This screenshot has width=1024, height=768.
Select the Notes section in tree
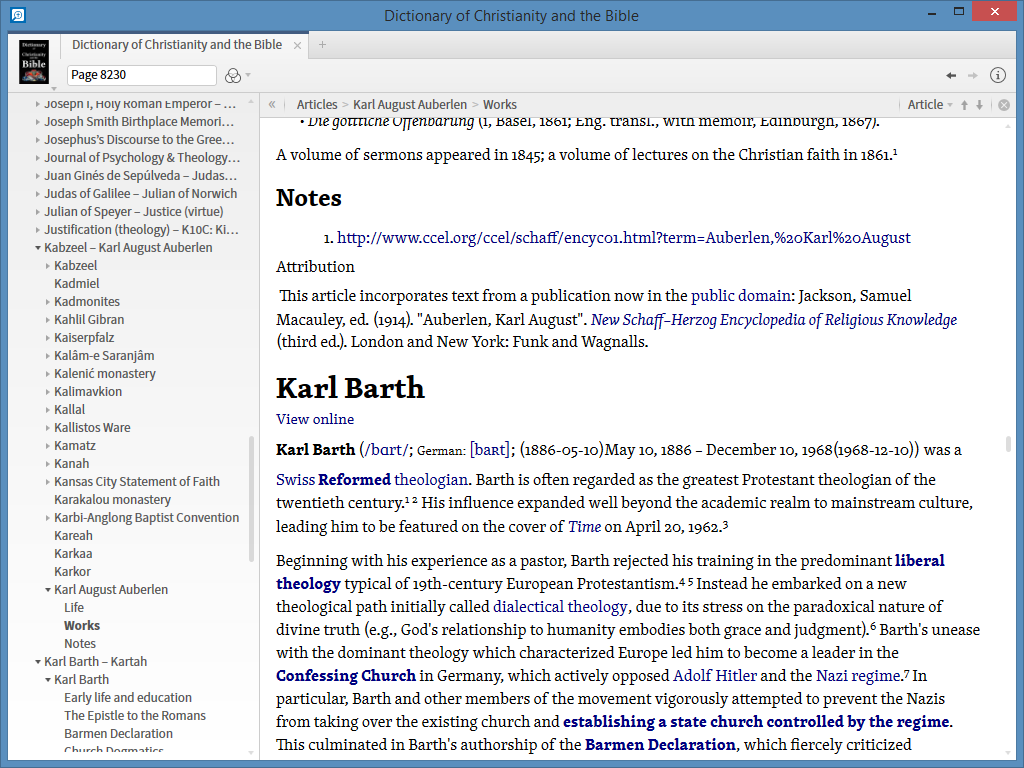point(80,643)
